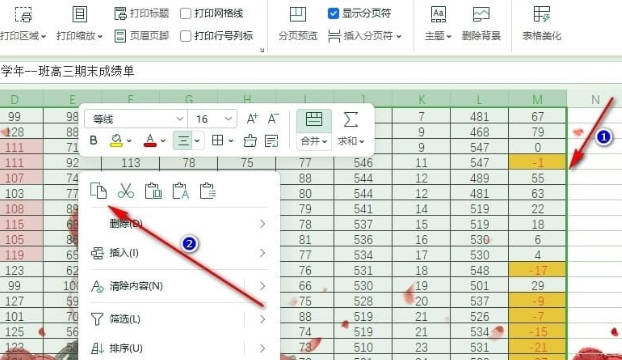Image resolution: width=622 pixels, height=360 pixels.
Task: Expand the 插入分页符 dropdown arrow
Action: coord(399,36)
